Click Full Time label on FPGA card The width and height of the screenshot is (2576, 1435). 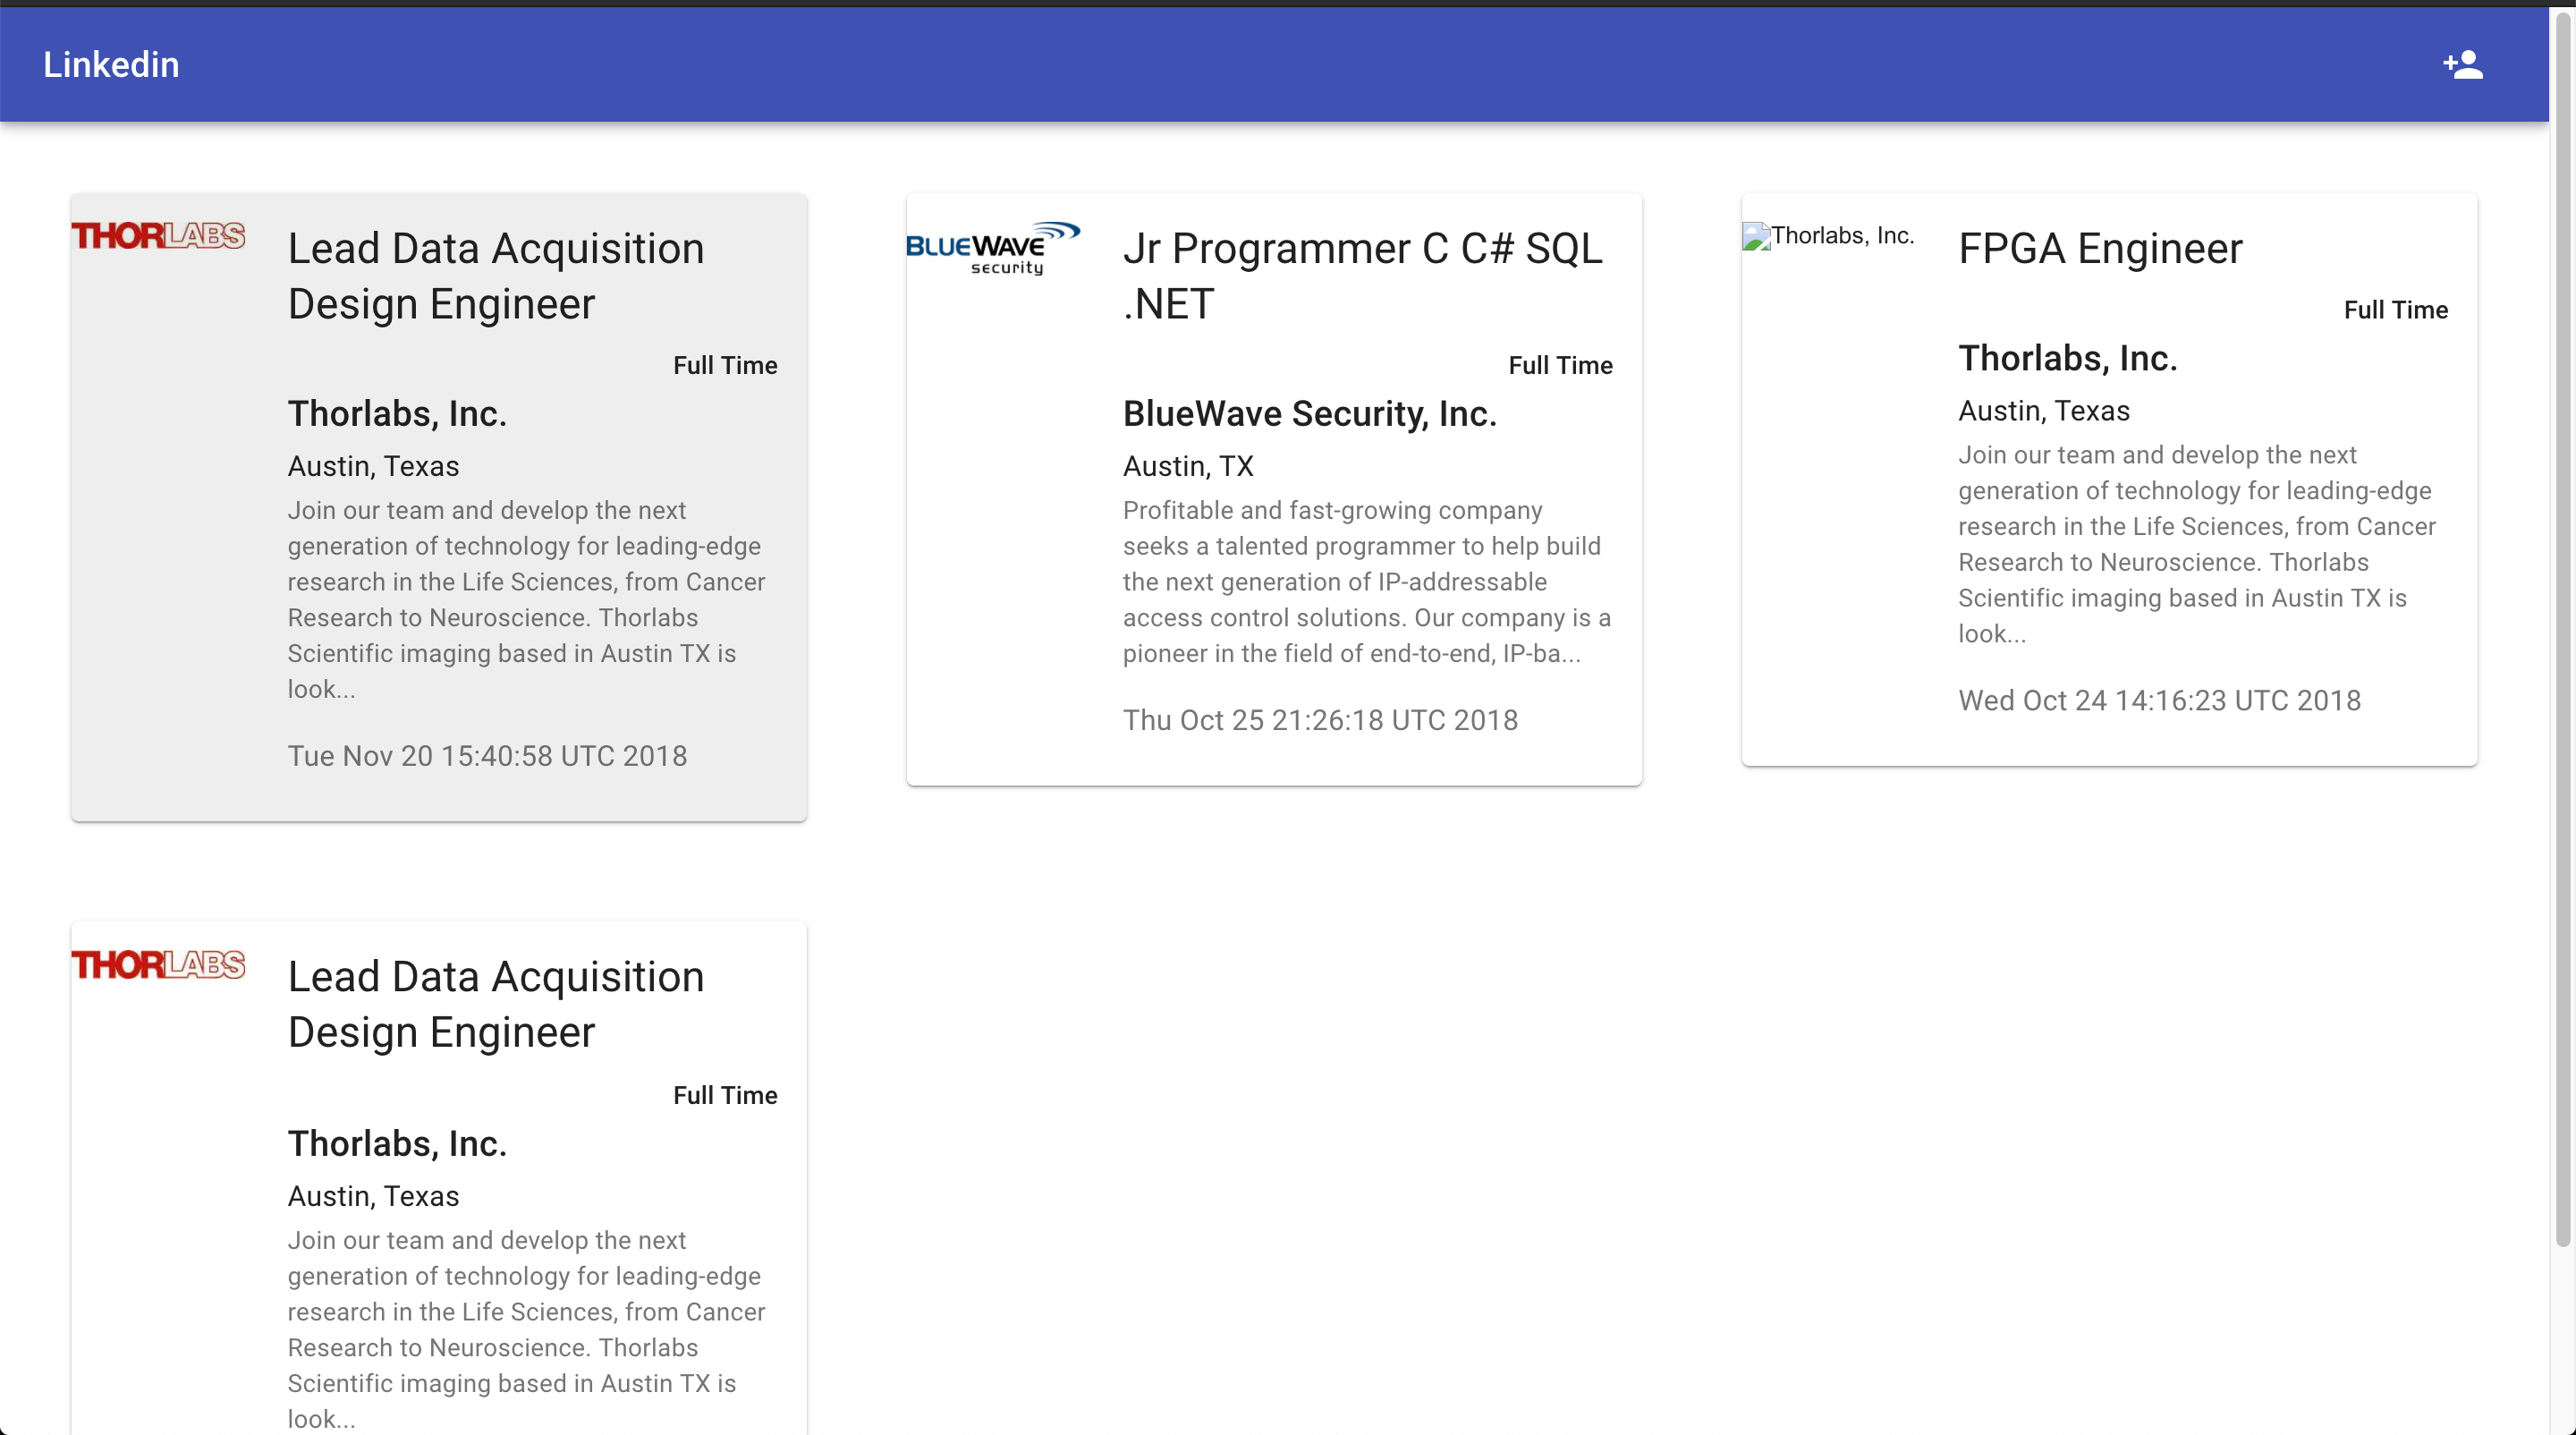click(2395, 310)
